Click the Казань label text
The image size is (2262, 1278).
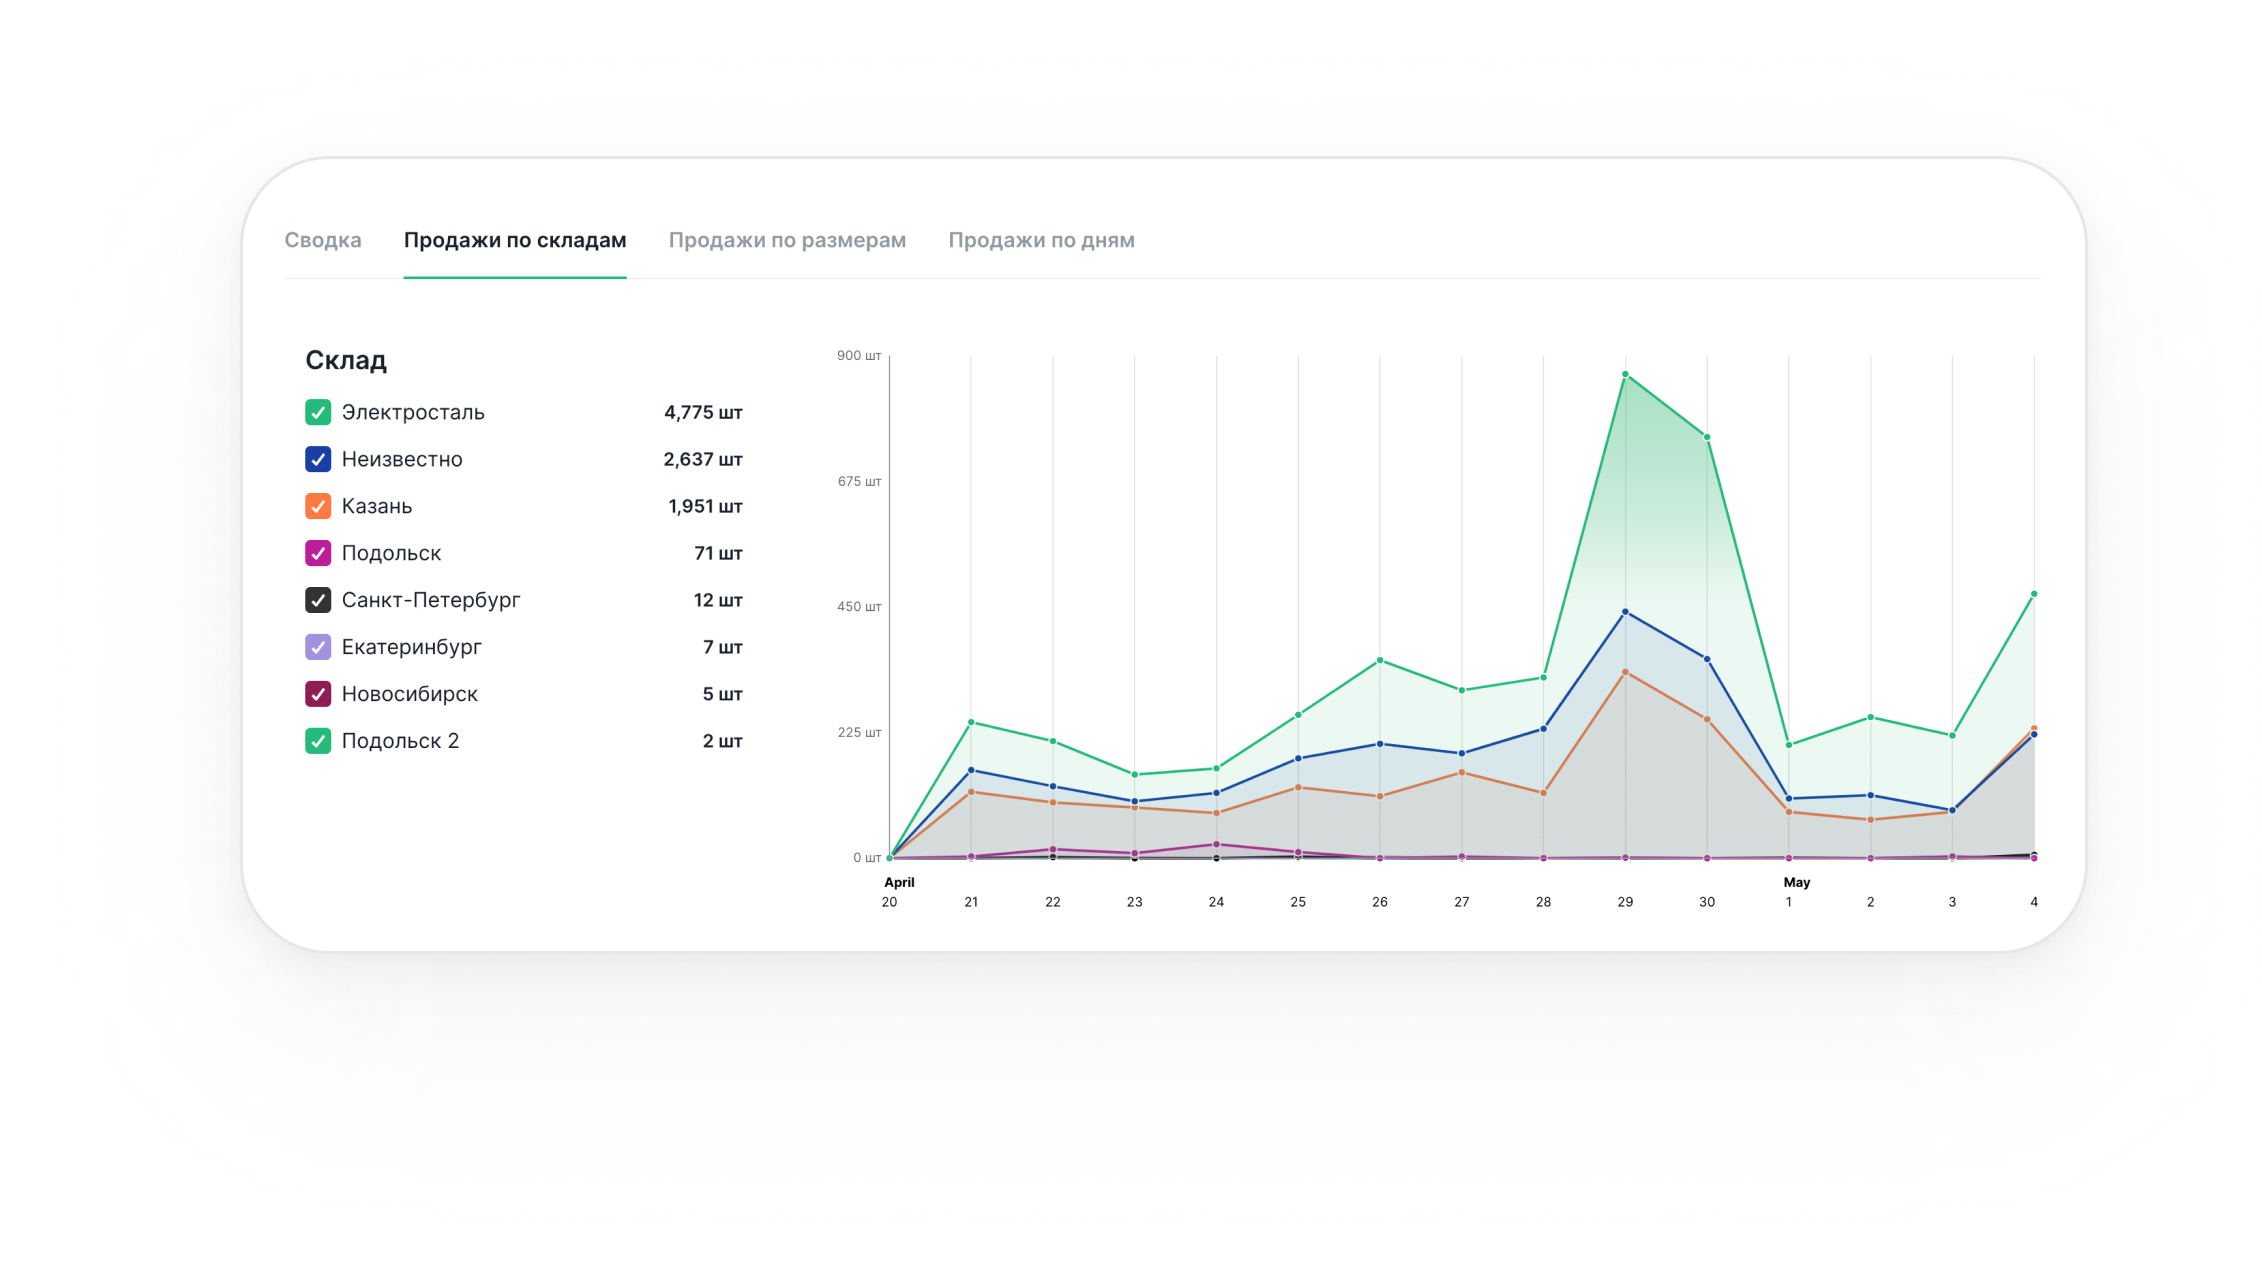377,506
